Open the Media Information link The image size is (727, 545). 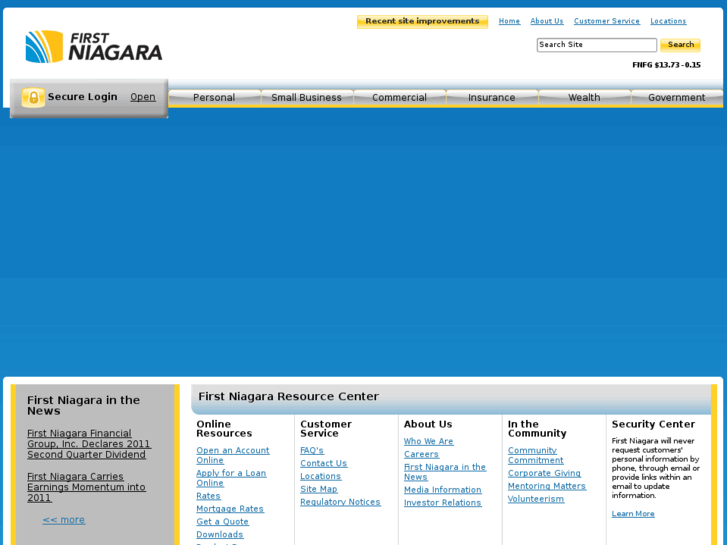[x=442, y=490]
